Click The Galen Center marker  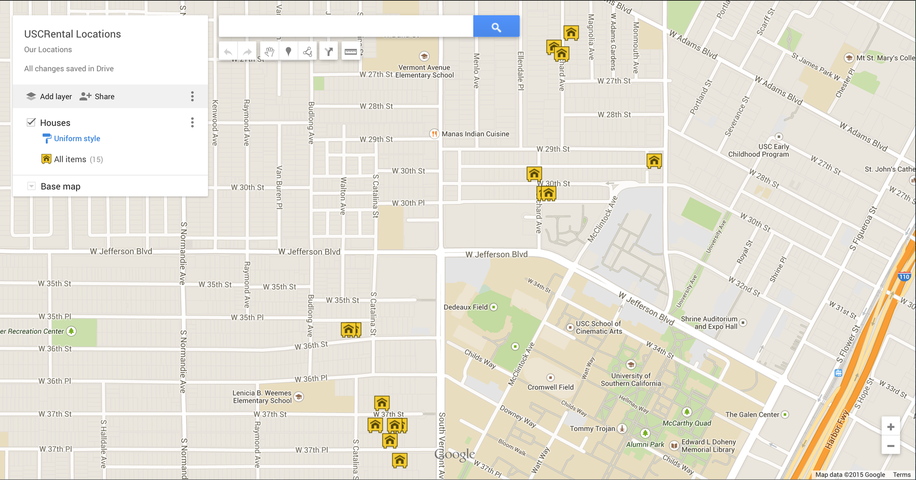pyautogui.click(x=785, y=414)
